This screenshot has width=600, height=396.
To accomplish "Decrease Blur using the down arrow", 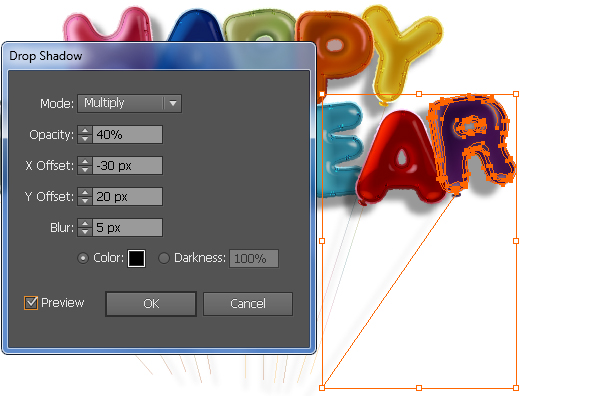I will click(85, 232).
